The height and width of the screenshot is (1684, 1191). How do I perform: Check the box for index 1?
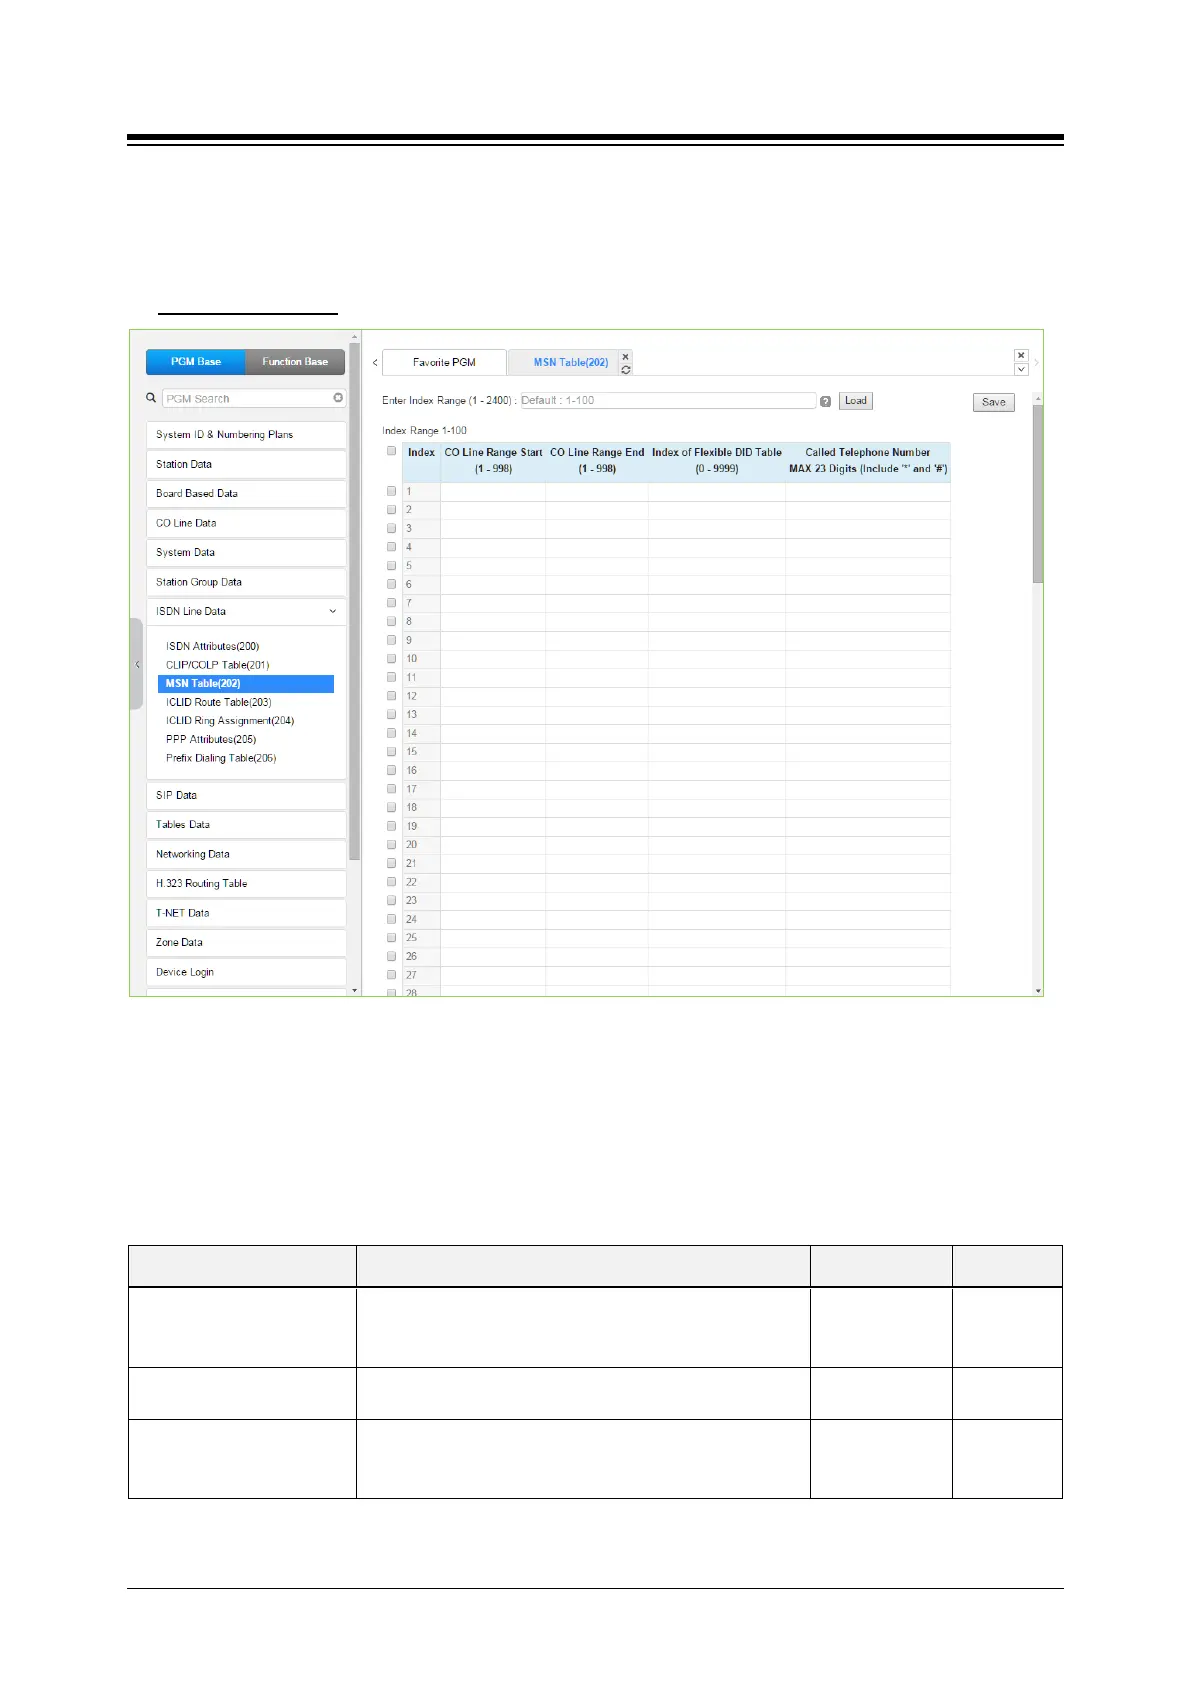pos(391,491)
